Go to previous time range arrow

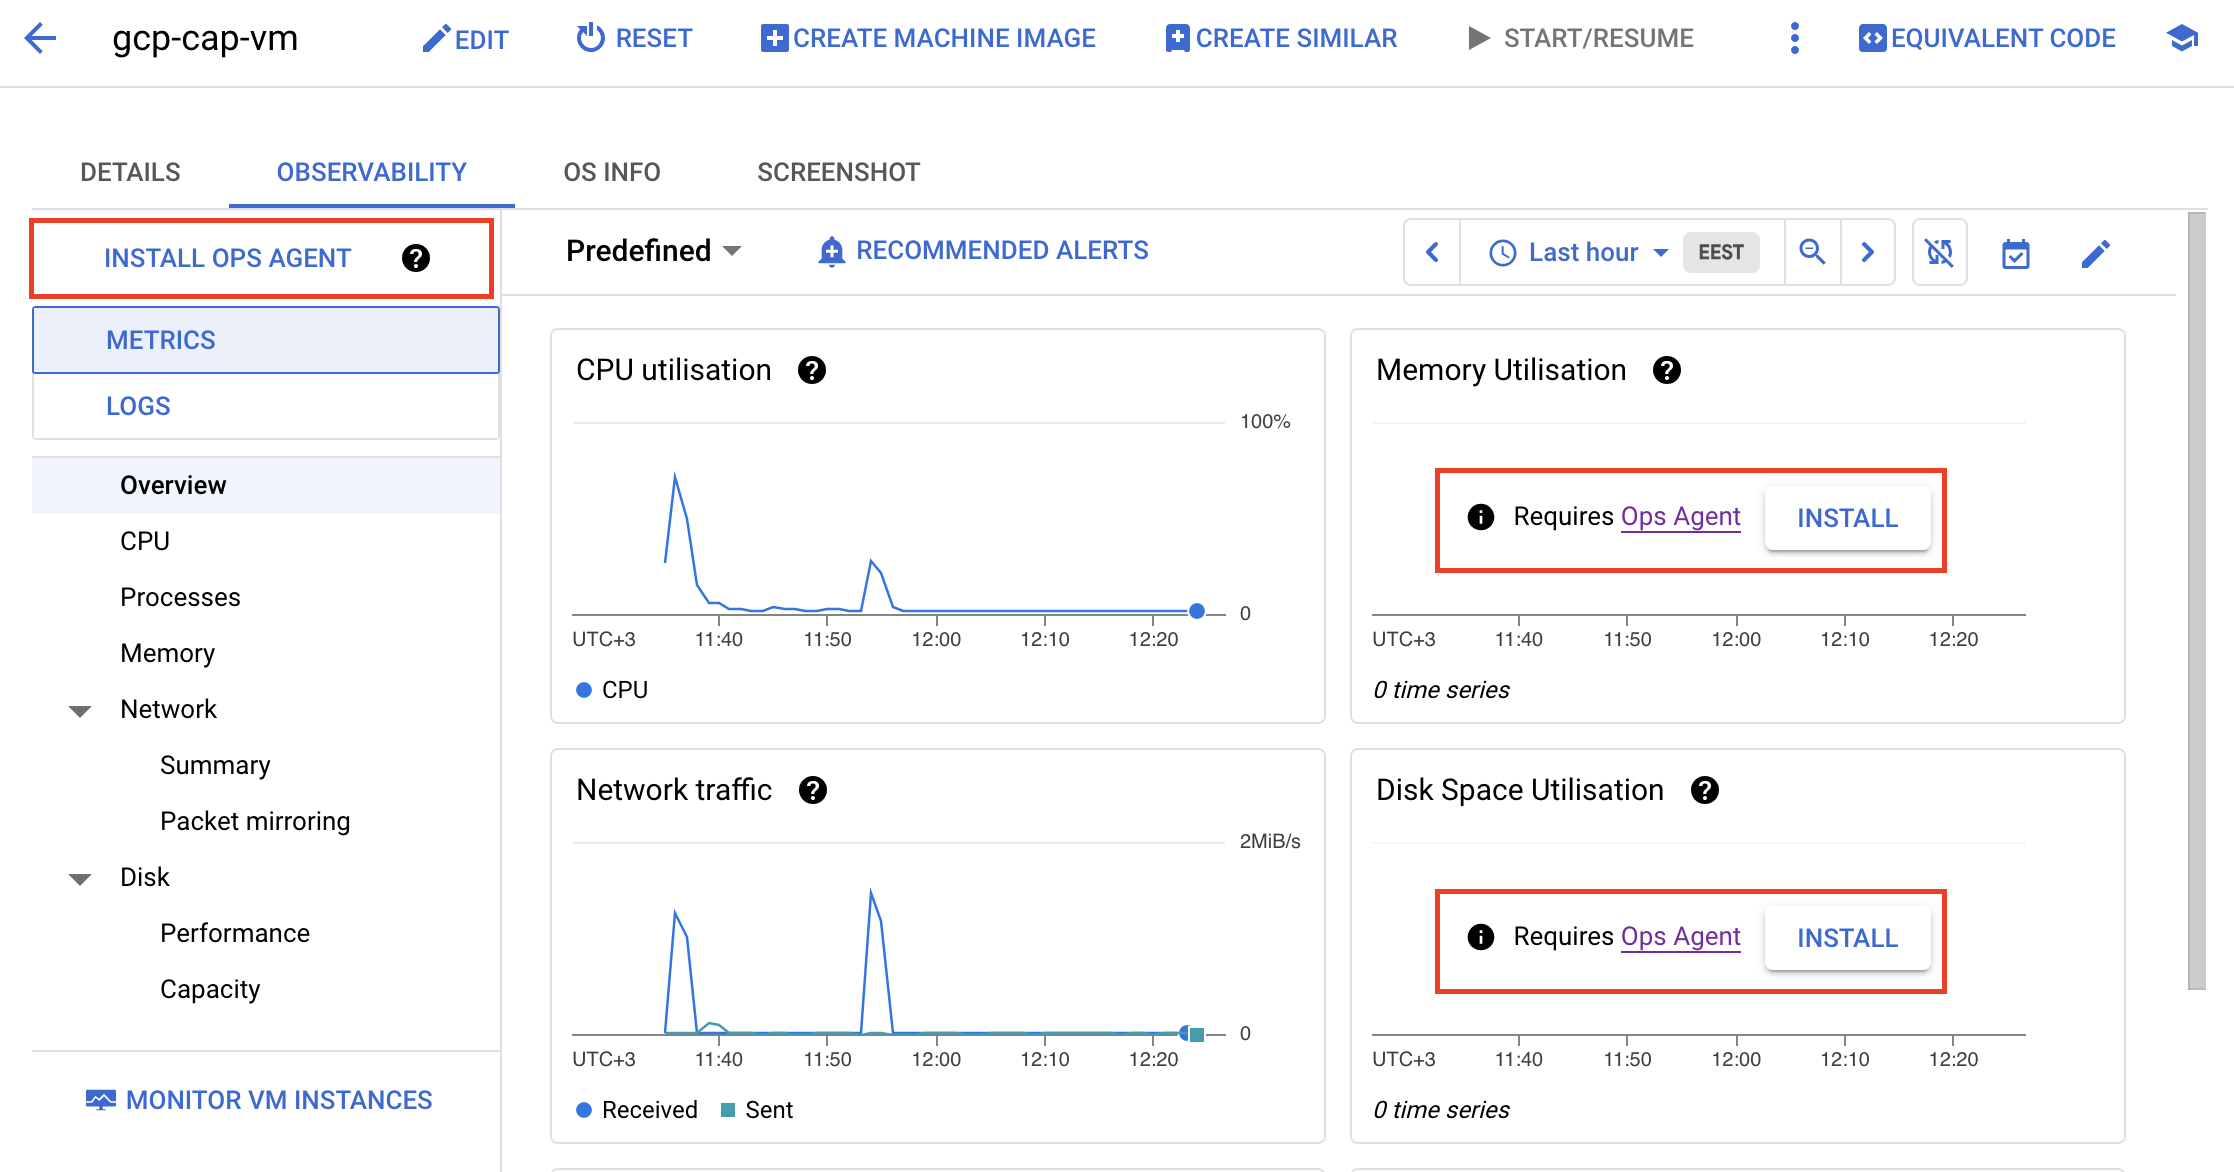(1432, 252)
